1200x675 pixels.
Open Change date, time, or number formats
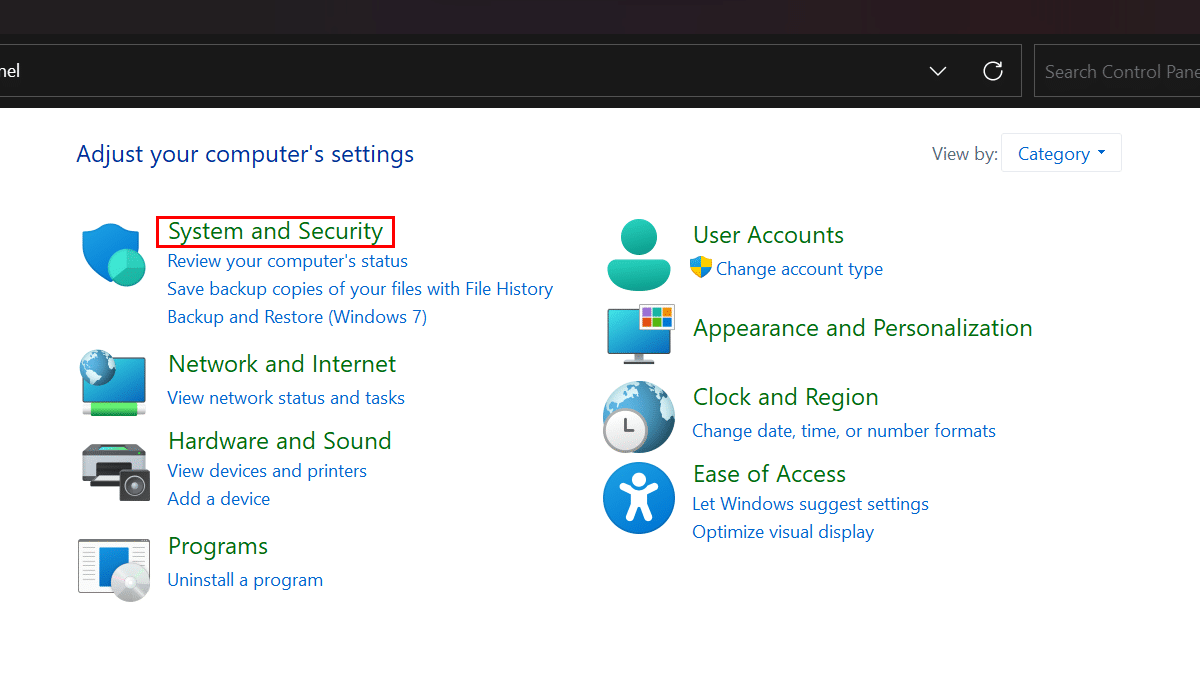[x=844, y=431]
